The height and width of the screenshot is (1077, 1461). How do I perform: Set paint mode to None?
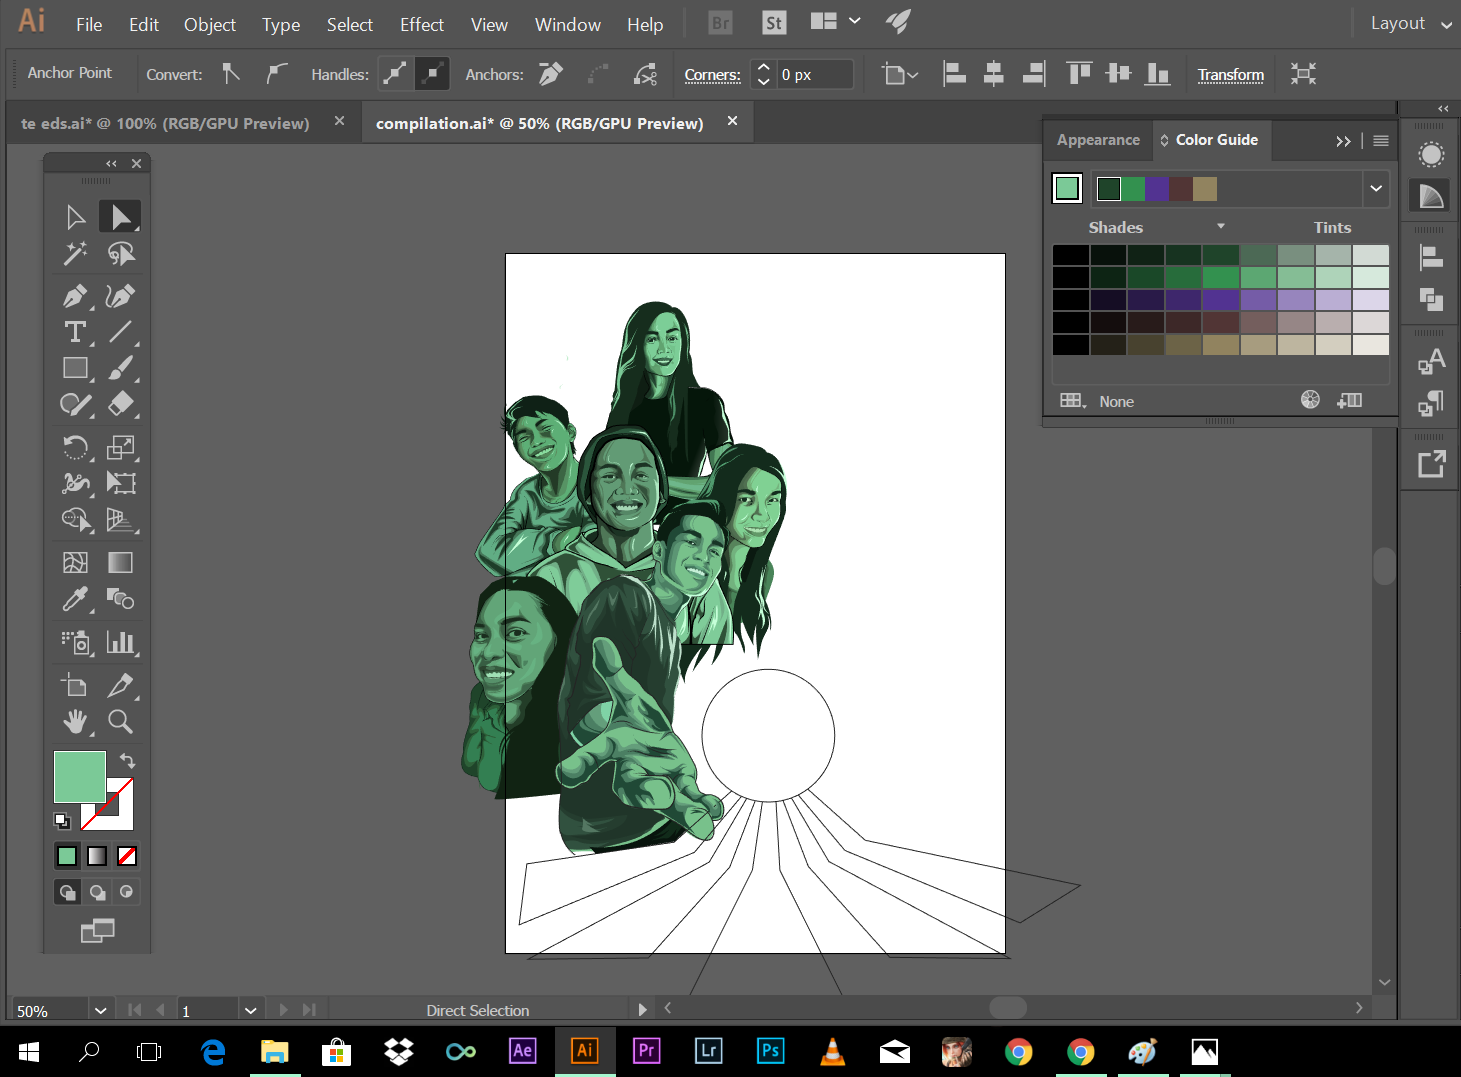pyautogui.click(x=127, y=856)
